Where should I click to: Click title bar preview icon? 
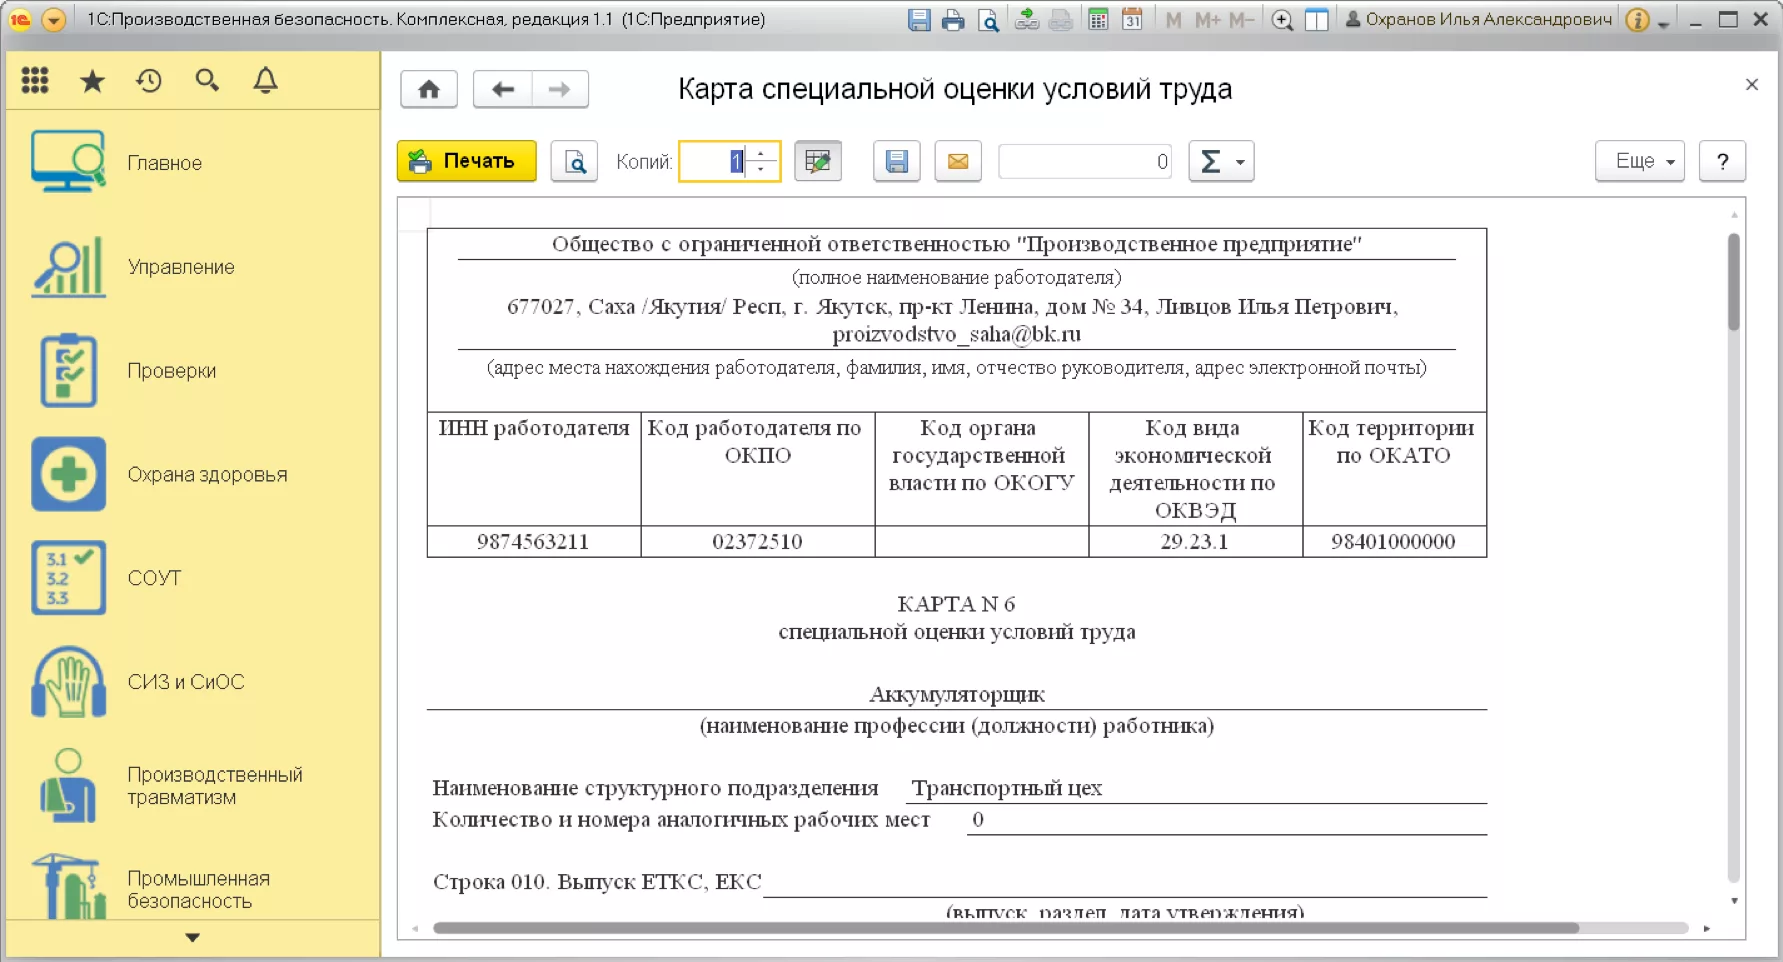(988, 20)
